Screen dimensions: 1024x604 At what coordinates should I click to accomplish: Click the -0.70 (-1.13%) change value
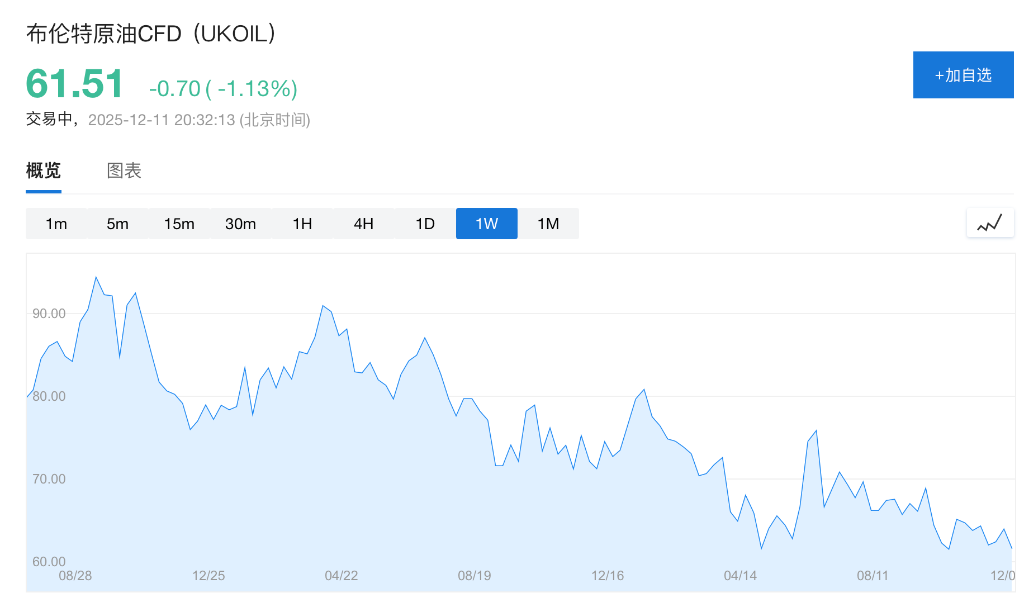tap(223, 89)
